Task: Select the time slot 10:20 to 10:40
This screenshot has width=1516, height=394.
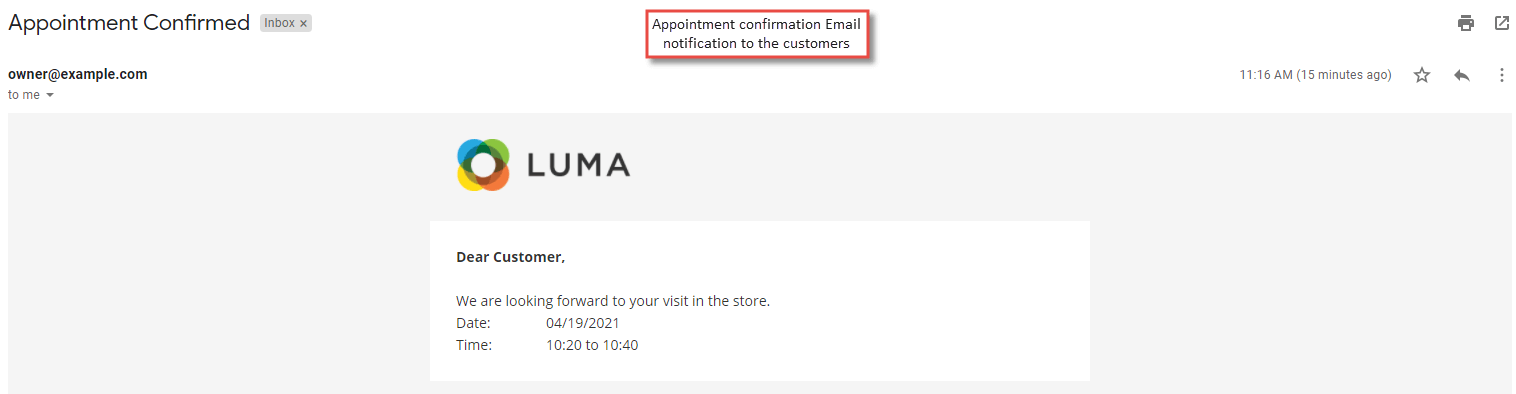Action: (x=592, y=345)
